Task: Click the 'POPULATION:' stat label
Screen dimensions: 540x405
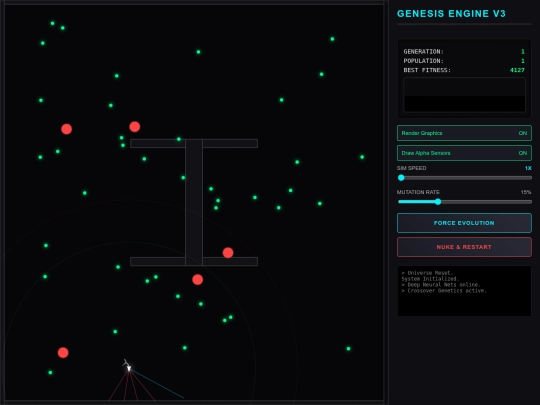Action: click(x=424, y=61)
